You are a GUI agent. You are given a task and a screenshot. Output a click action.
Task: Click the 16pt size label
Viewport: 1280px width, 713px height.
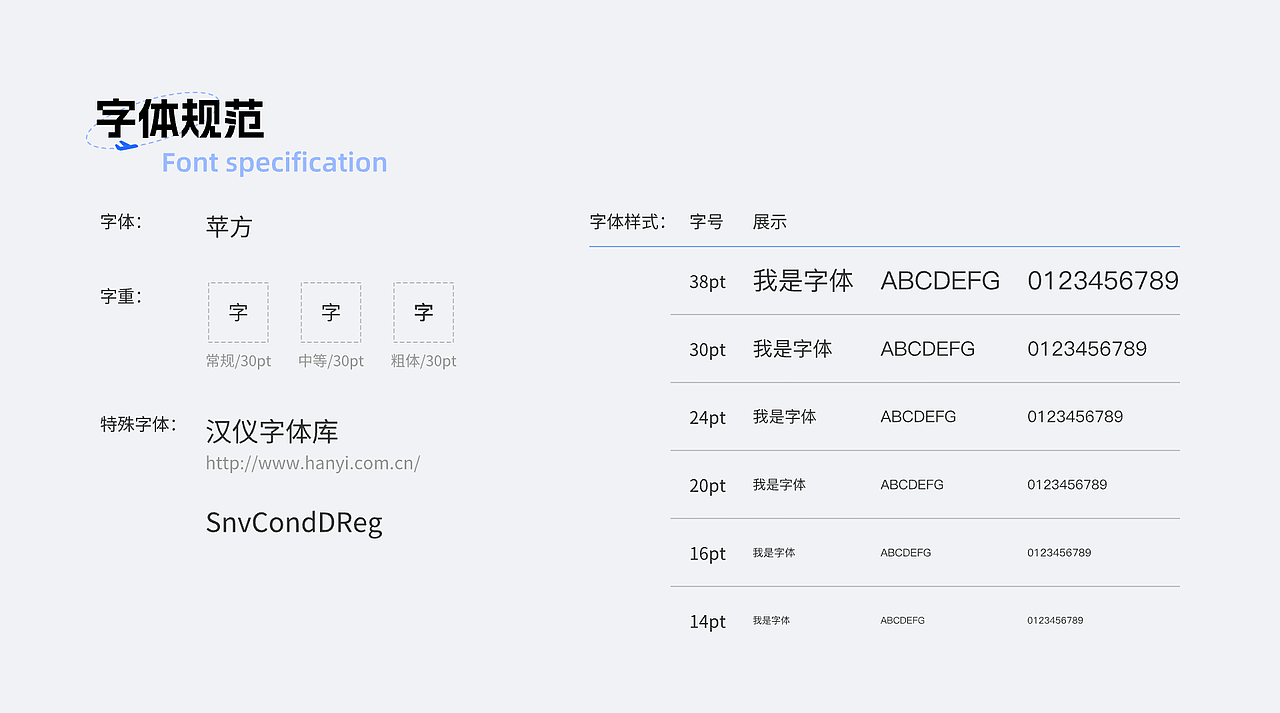707,554
